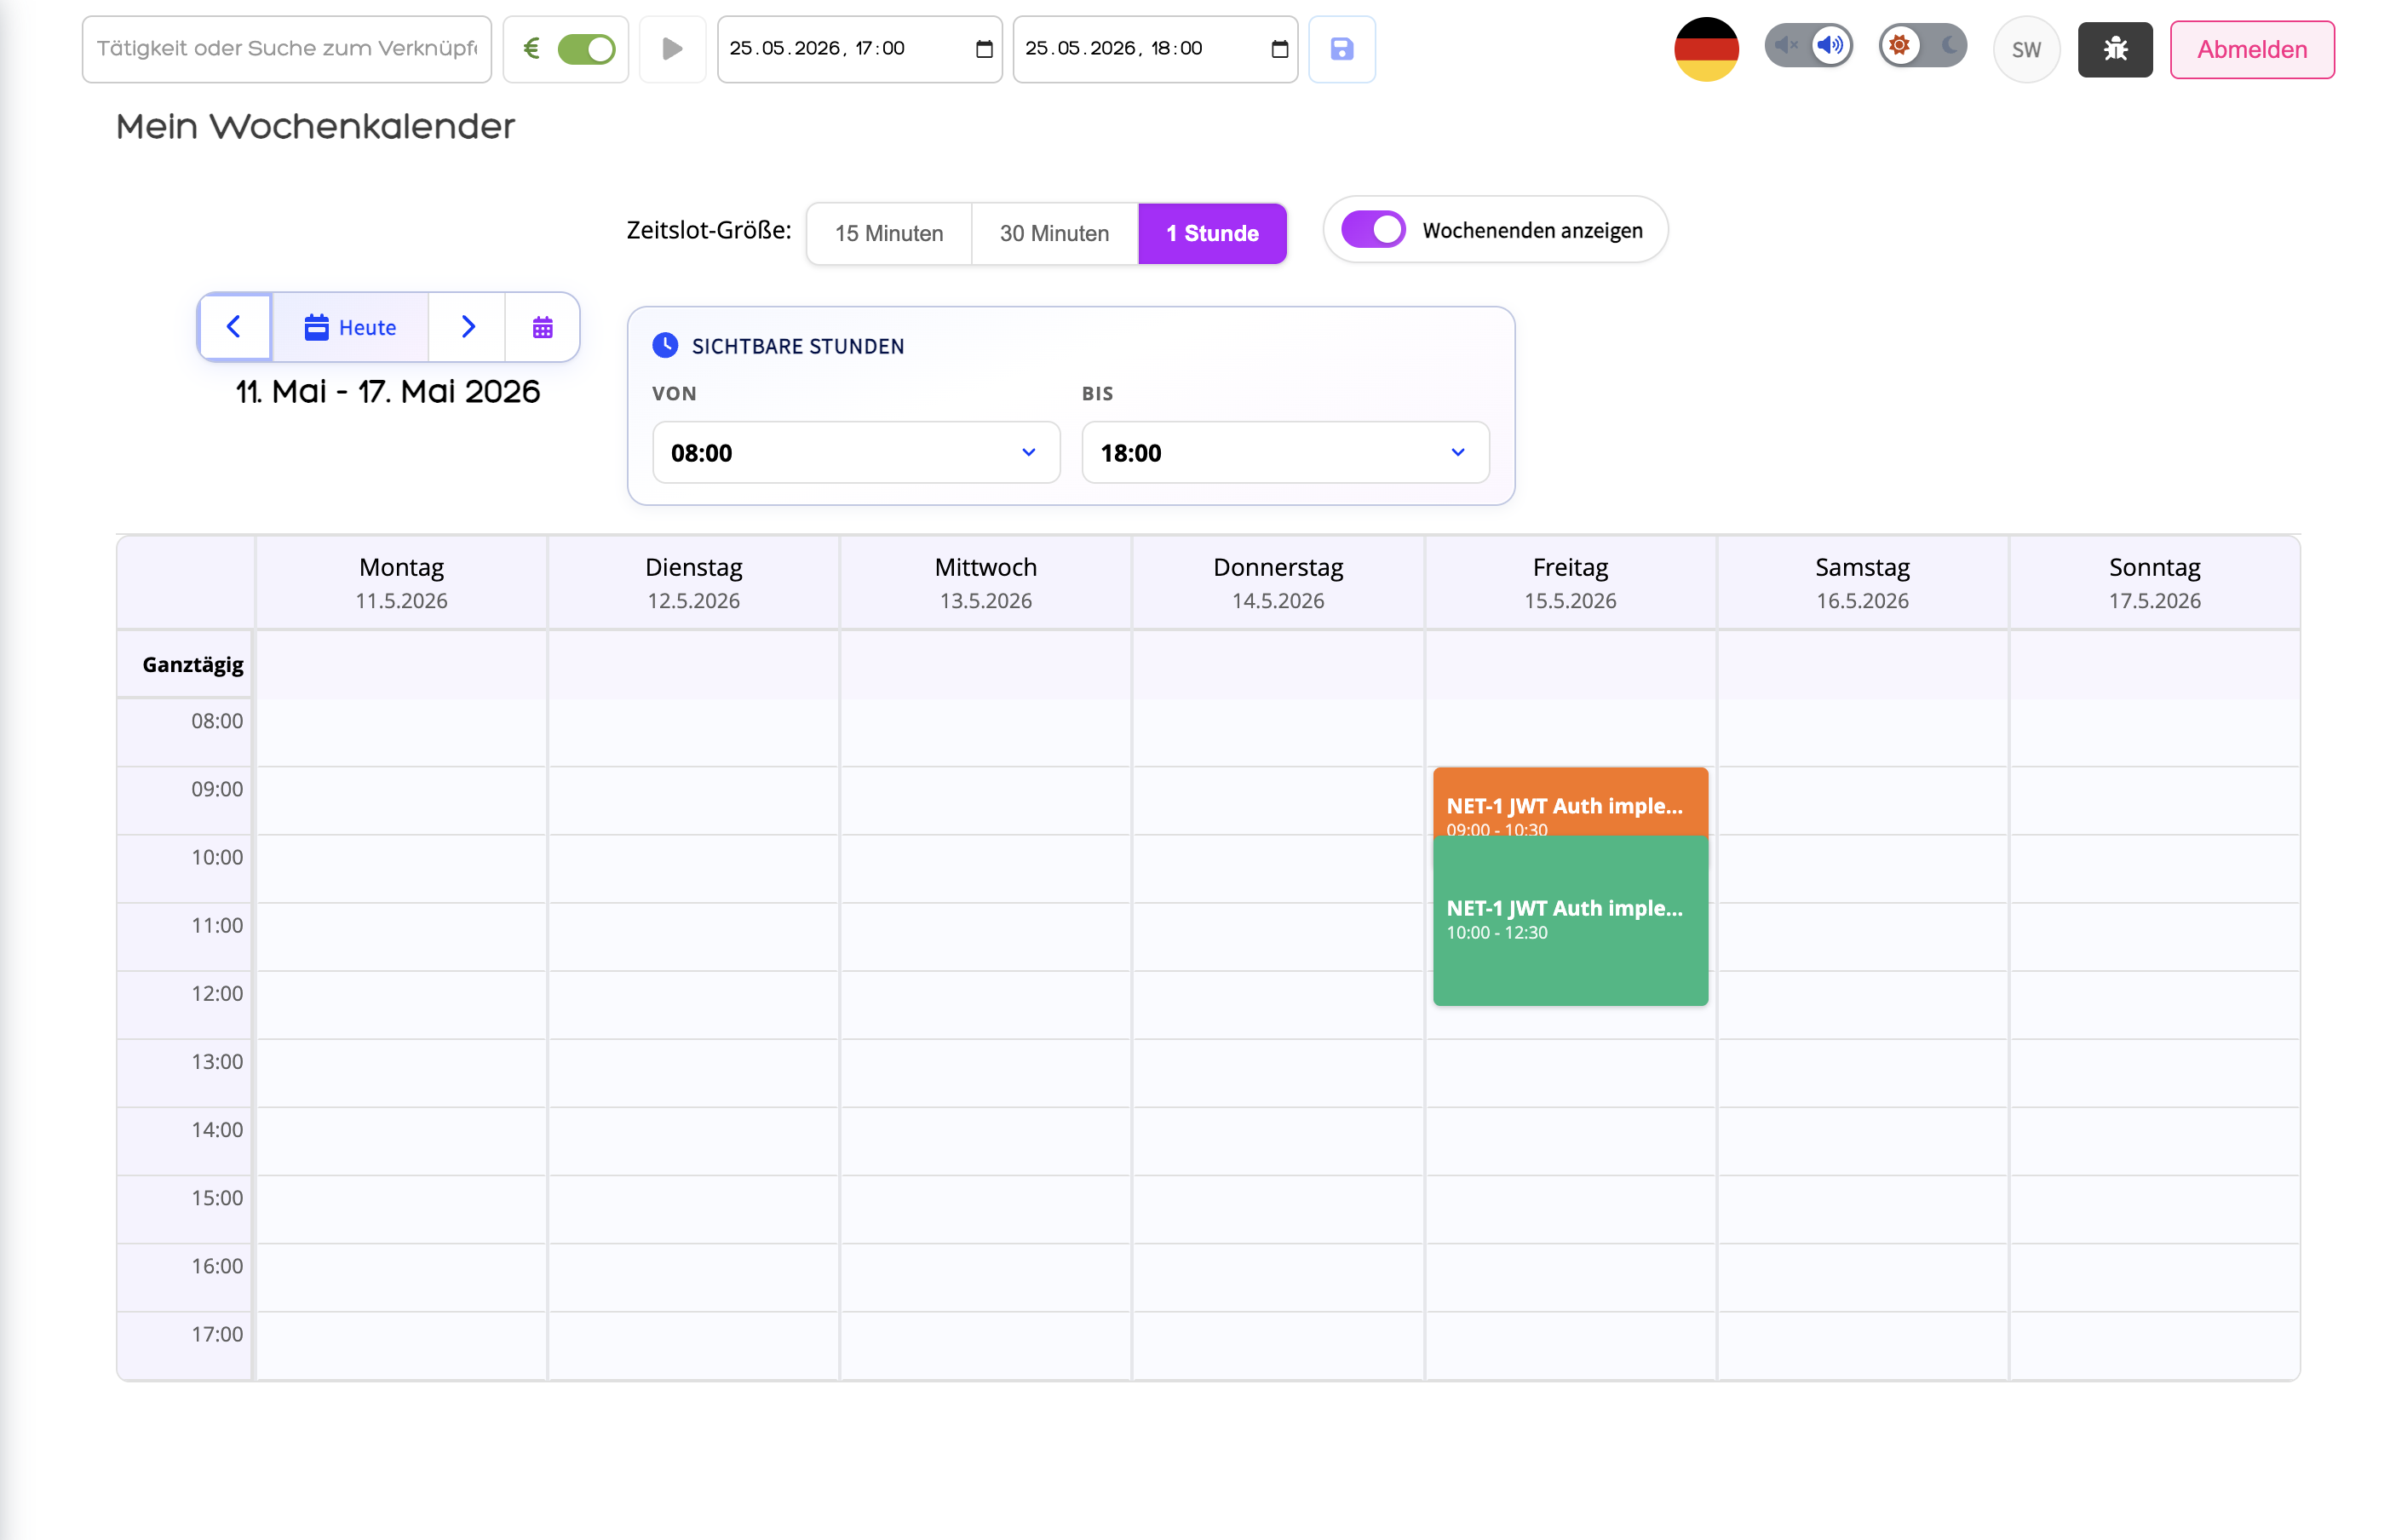Viewport: 2390px width, 1540px height.
Task: Open the SW user avatar
Action: [2026, 49]
